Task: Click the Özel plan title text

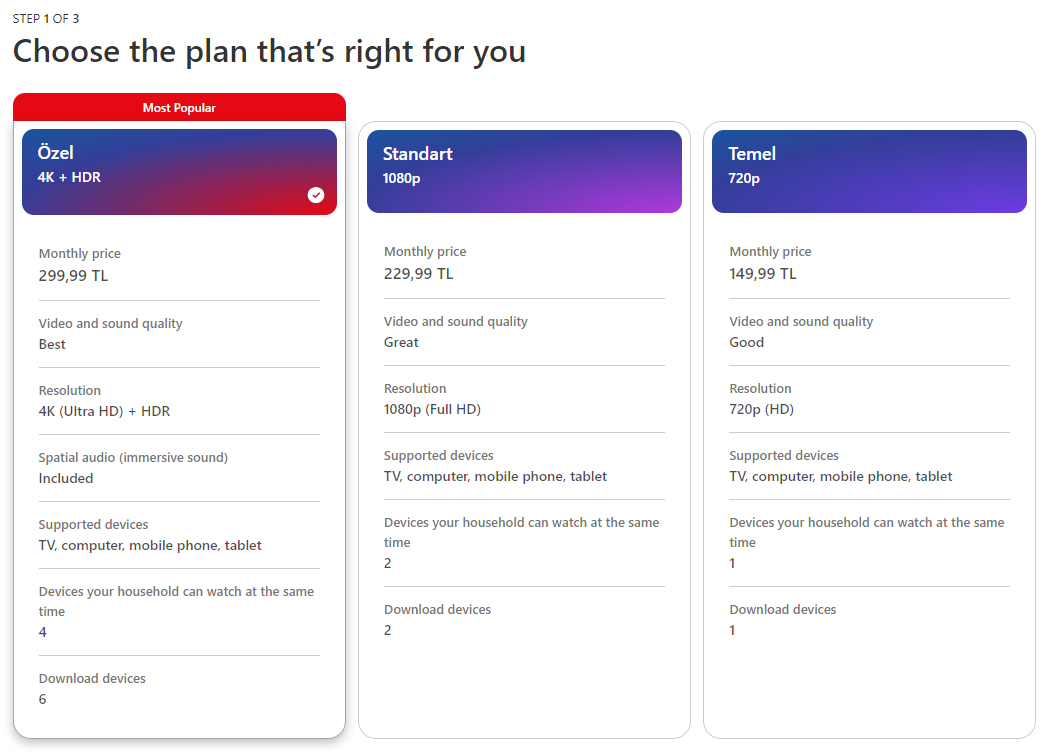Action: [x=56, y=153]
